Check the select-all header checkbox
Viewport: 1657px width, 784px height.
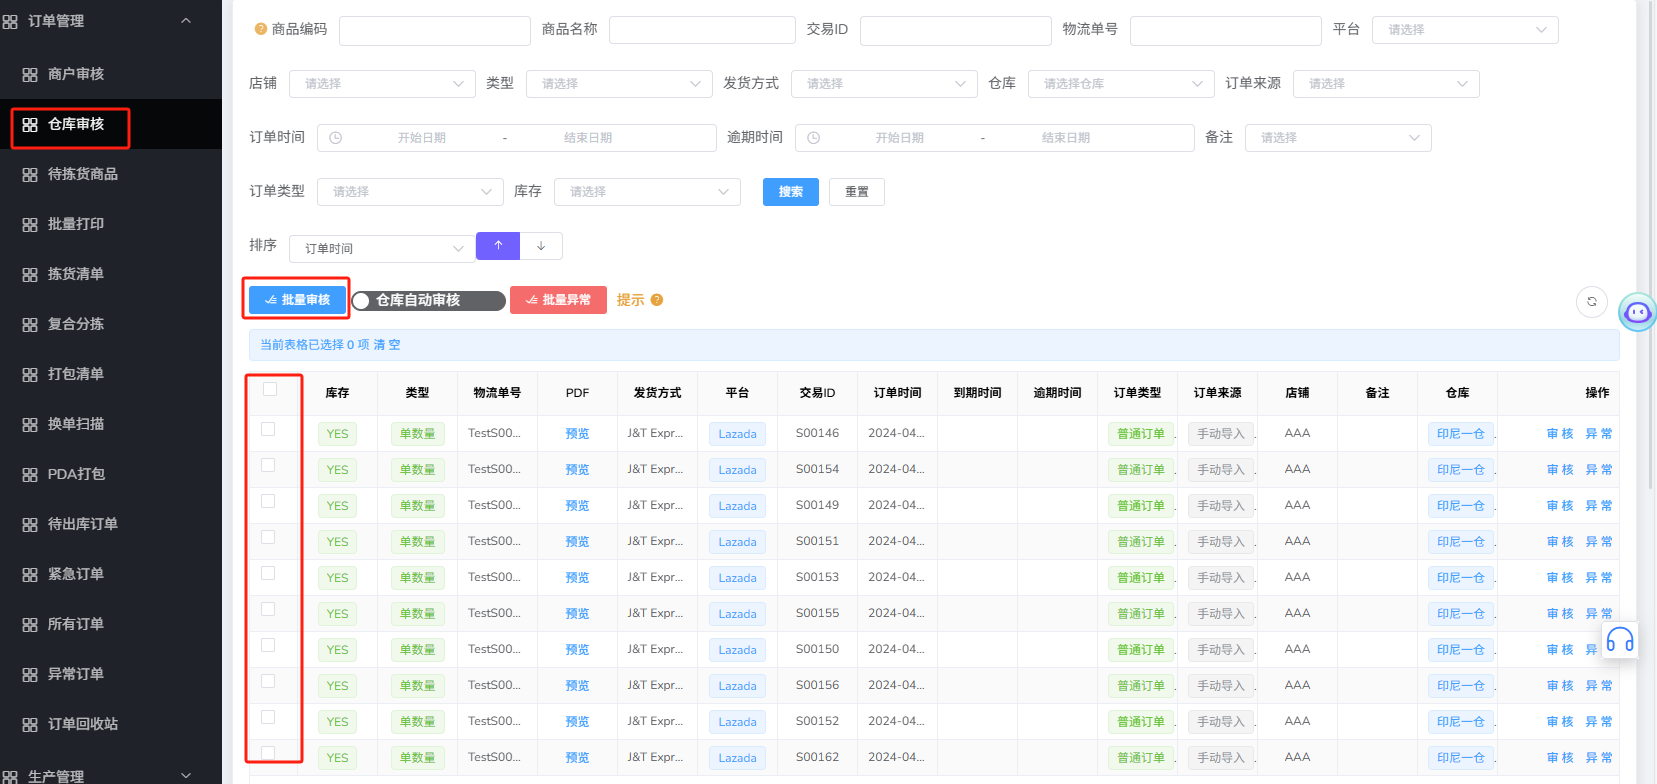point(270,389)
